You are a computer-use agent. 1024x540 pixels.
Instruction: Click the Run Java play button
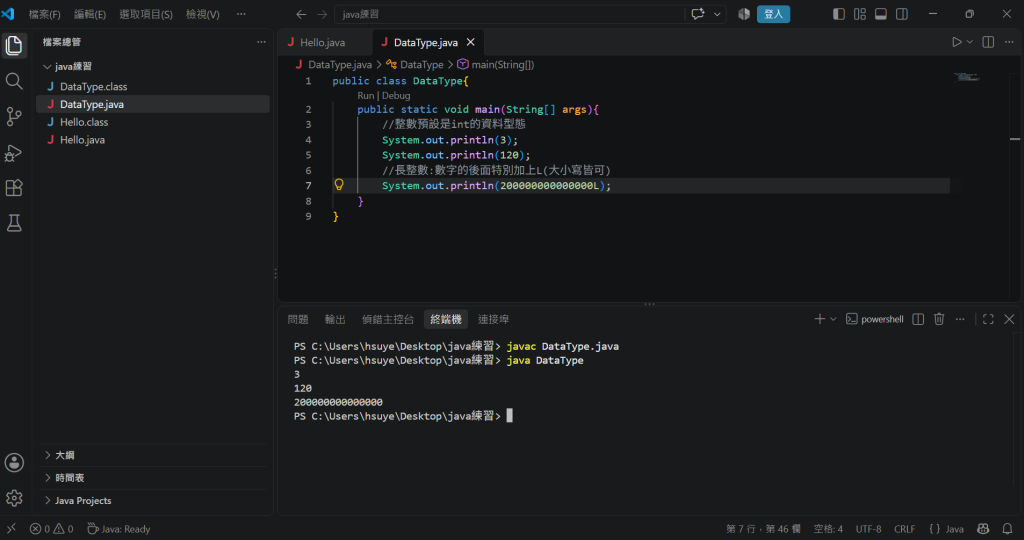pyautogui.click(x=956, y=42)
